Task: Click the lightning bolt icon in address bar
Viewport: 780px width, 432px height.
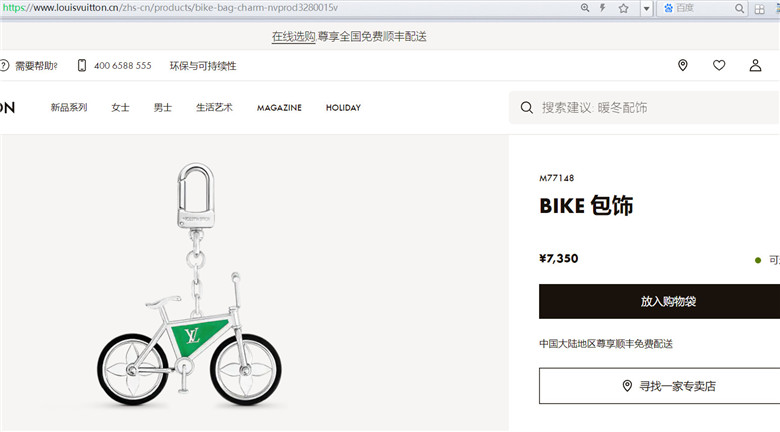Action: tap(602, 8)
